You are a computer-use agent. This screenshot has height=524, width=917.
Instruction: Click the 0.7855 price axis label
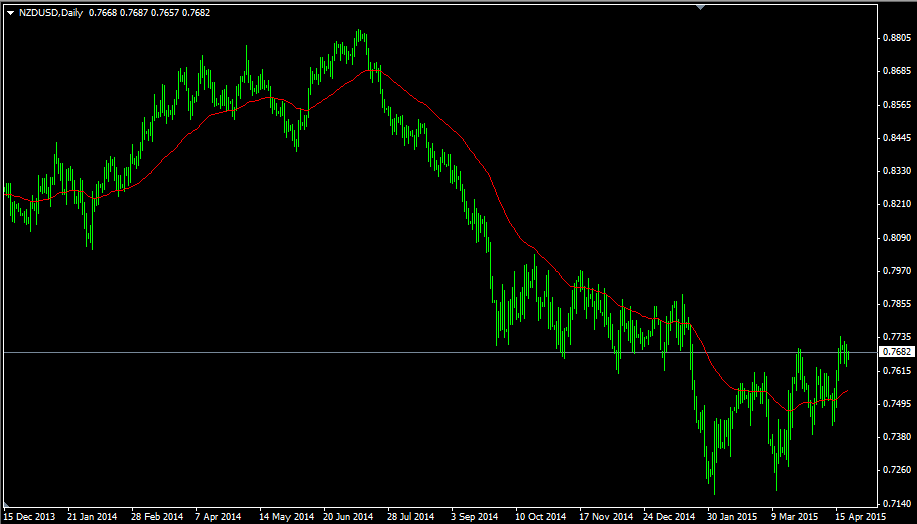(x=897, y=304)
